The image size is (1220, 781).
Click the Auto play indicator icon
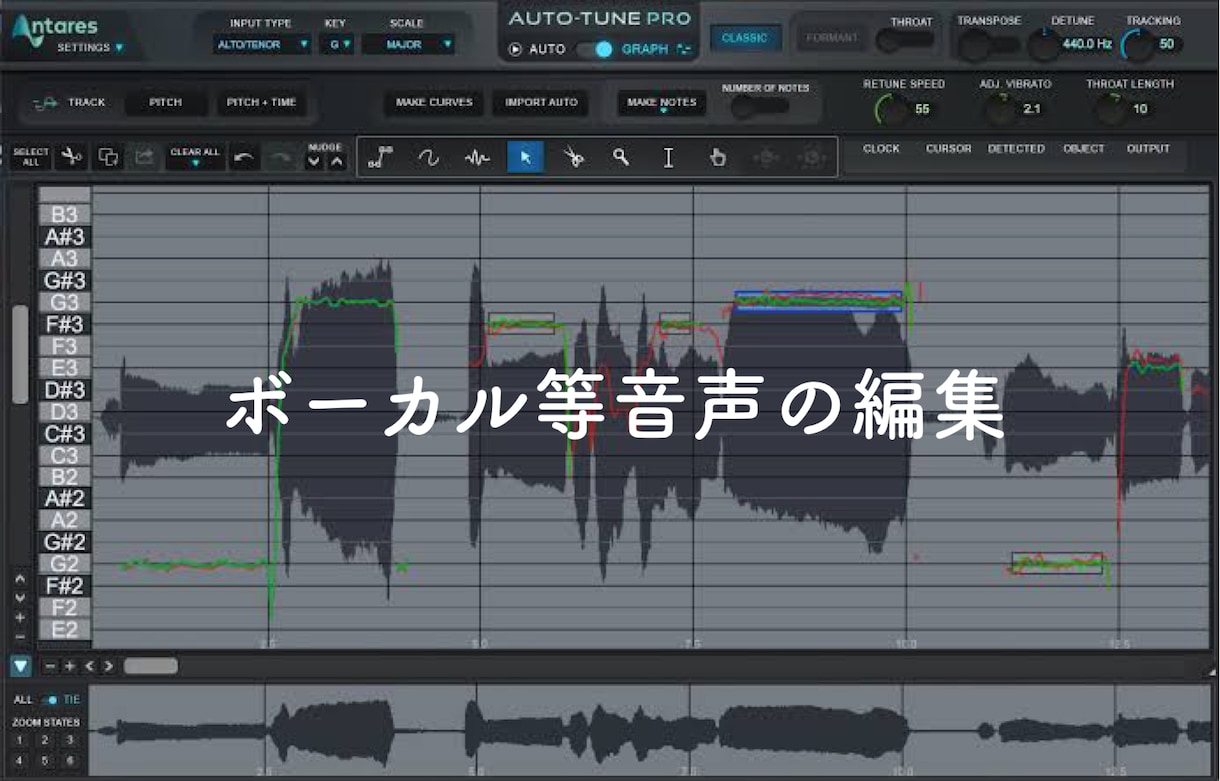pyautogui.click(x=516, y=49)
